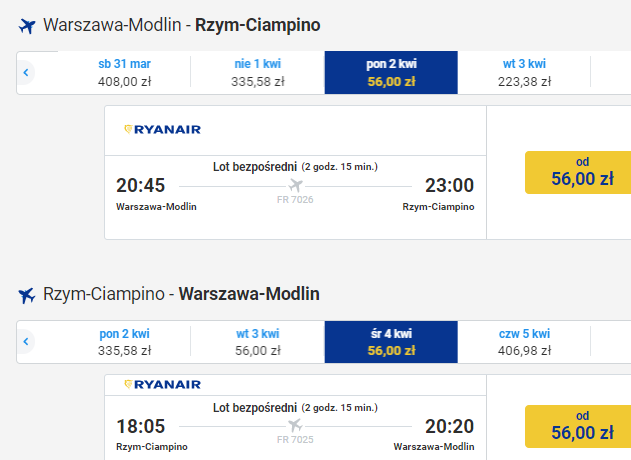Select return date czw 5 kwi
The height and width of the screenshot is (460, 631).
(x=524, y=342)
